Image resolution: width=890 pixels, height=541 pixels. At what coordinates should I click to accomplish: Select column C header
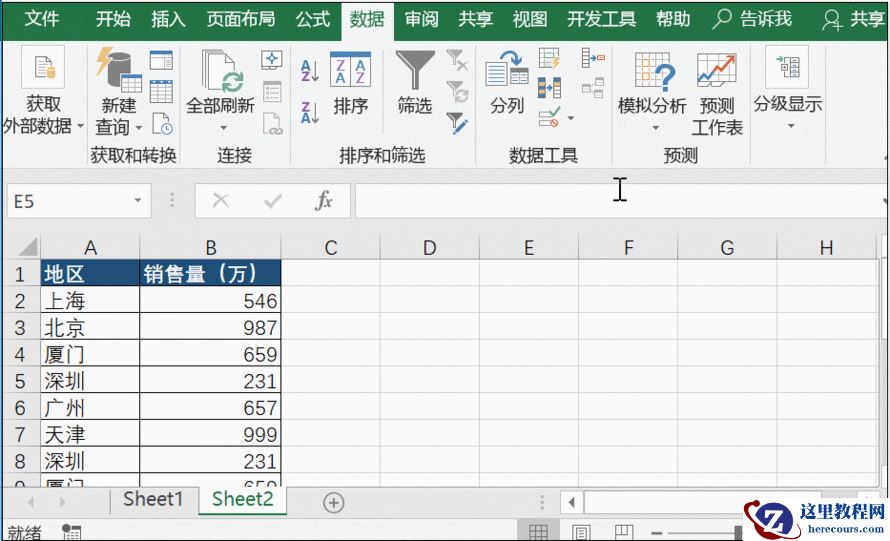pyautogui.click(x=330, y=248)
